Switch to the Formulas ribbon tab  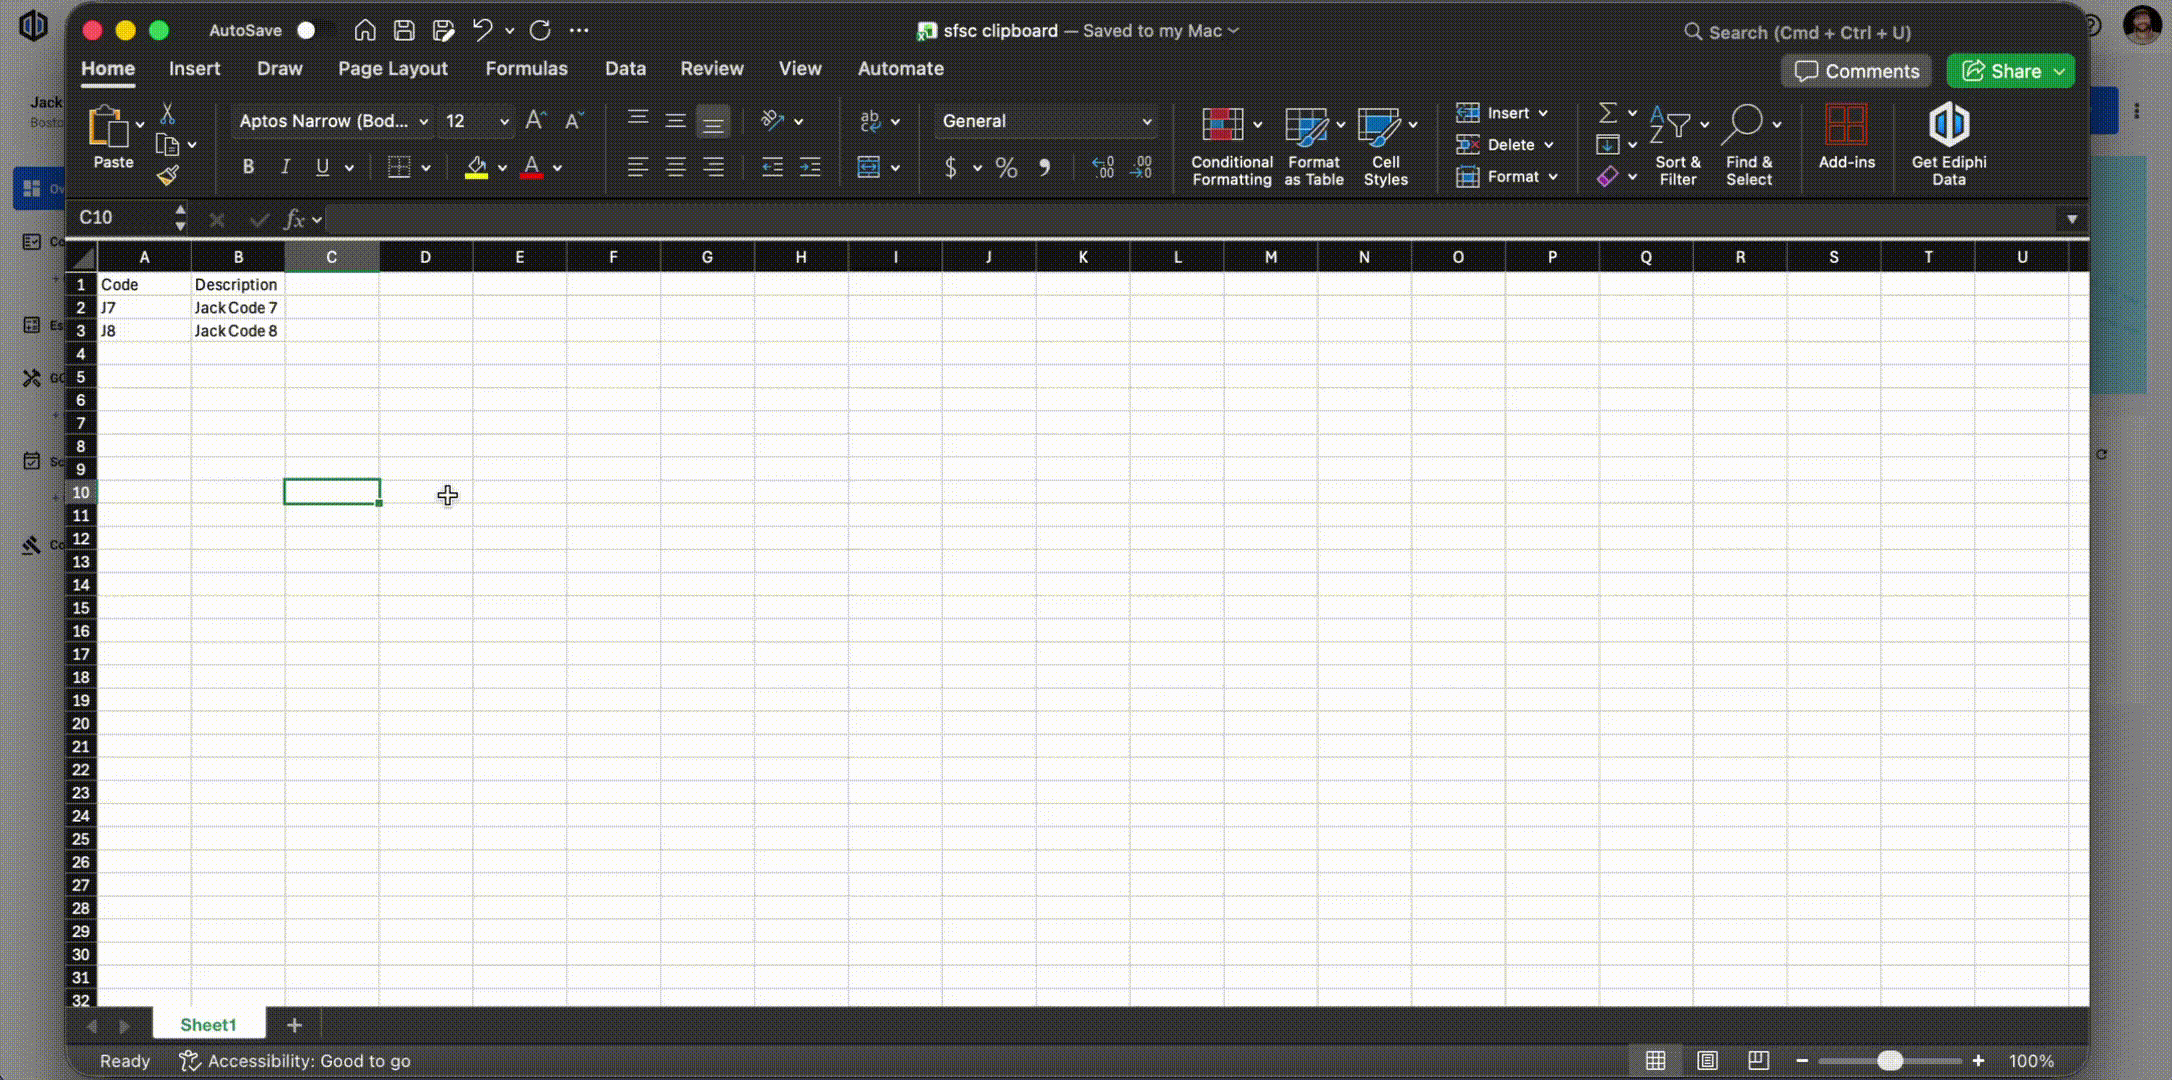coord(526,69)
